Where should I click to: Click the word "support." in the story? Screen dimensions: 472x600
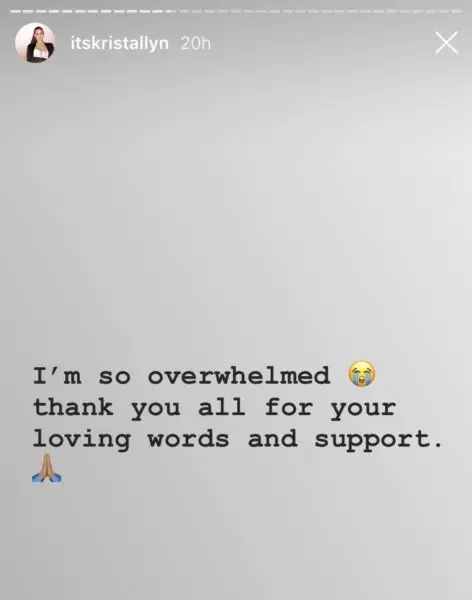point(378,440)
